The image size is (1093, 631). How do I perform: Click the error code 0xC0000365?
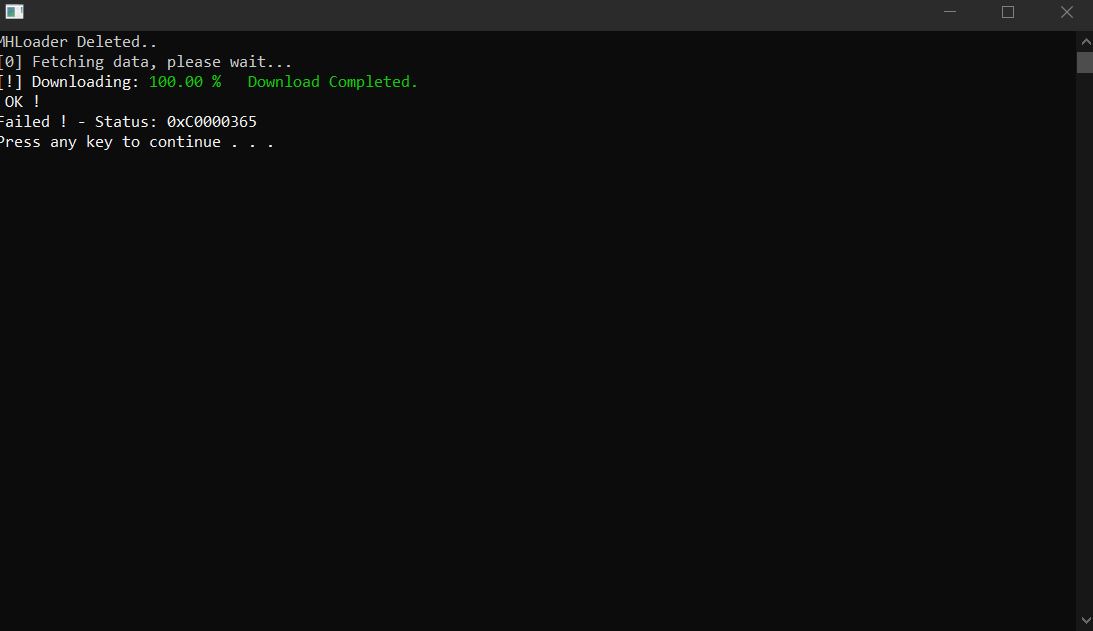point(212,122)
